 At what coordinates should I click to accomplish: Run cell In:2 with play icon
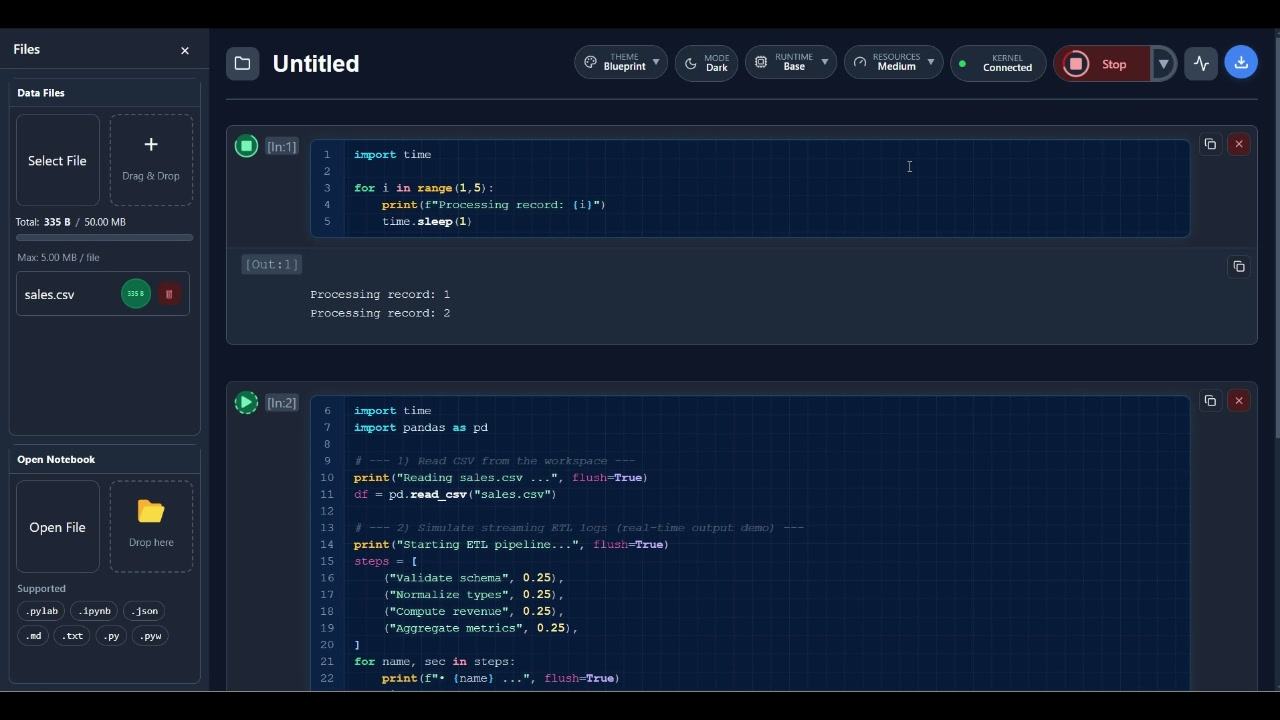click(246, 403)
